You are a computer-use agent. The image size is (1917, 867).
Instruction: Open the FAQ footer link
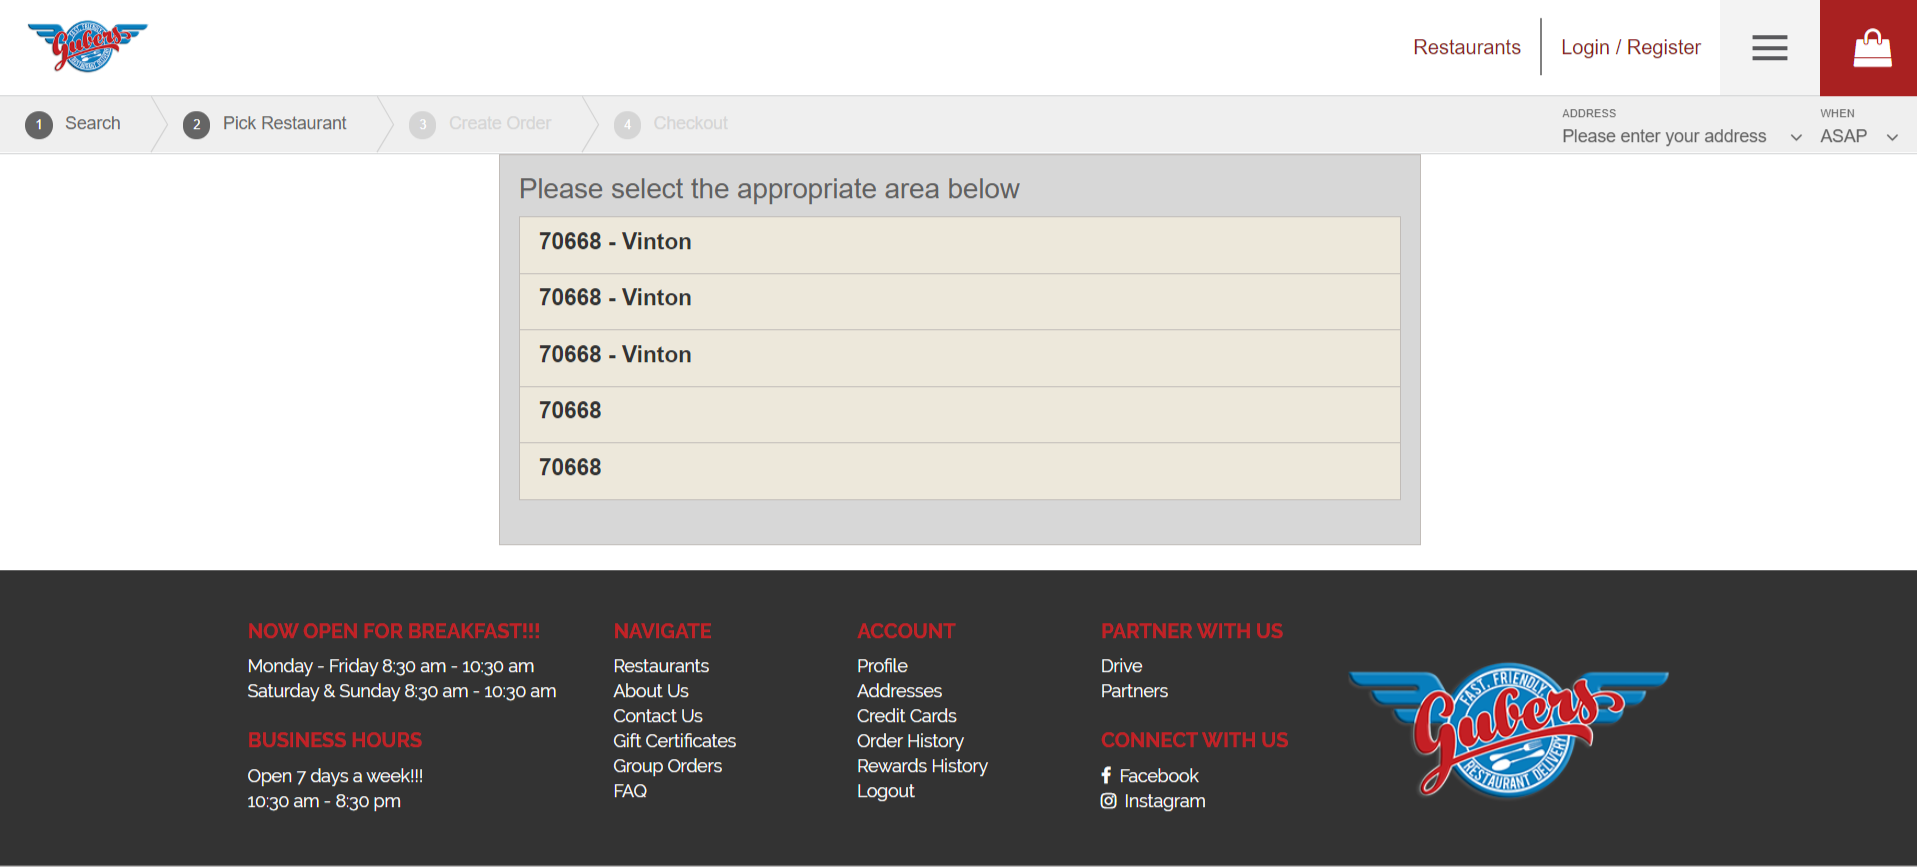630,791
